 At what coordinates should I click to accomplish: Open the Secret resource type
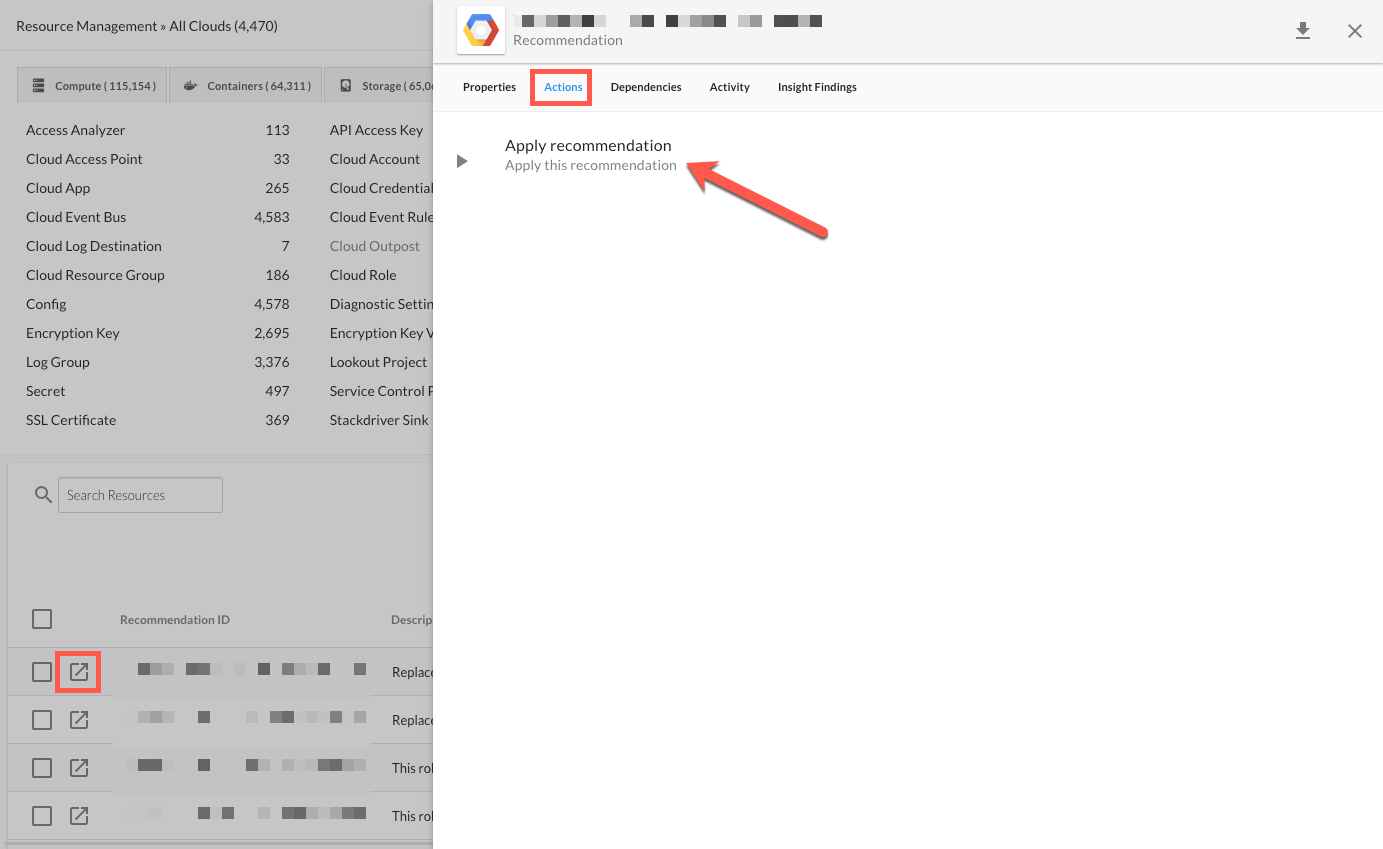tap(46, 391)
